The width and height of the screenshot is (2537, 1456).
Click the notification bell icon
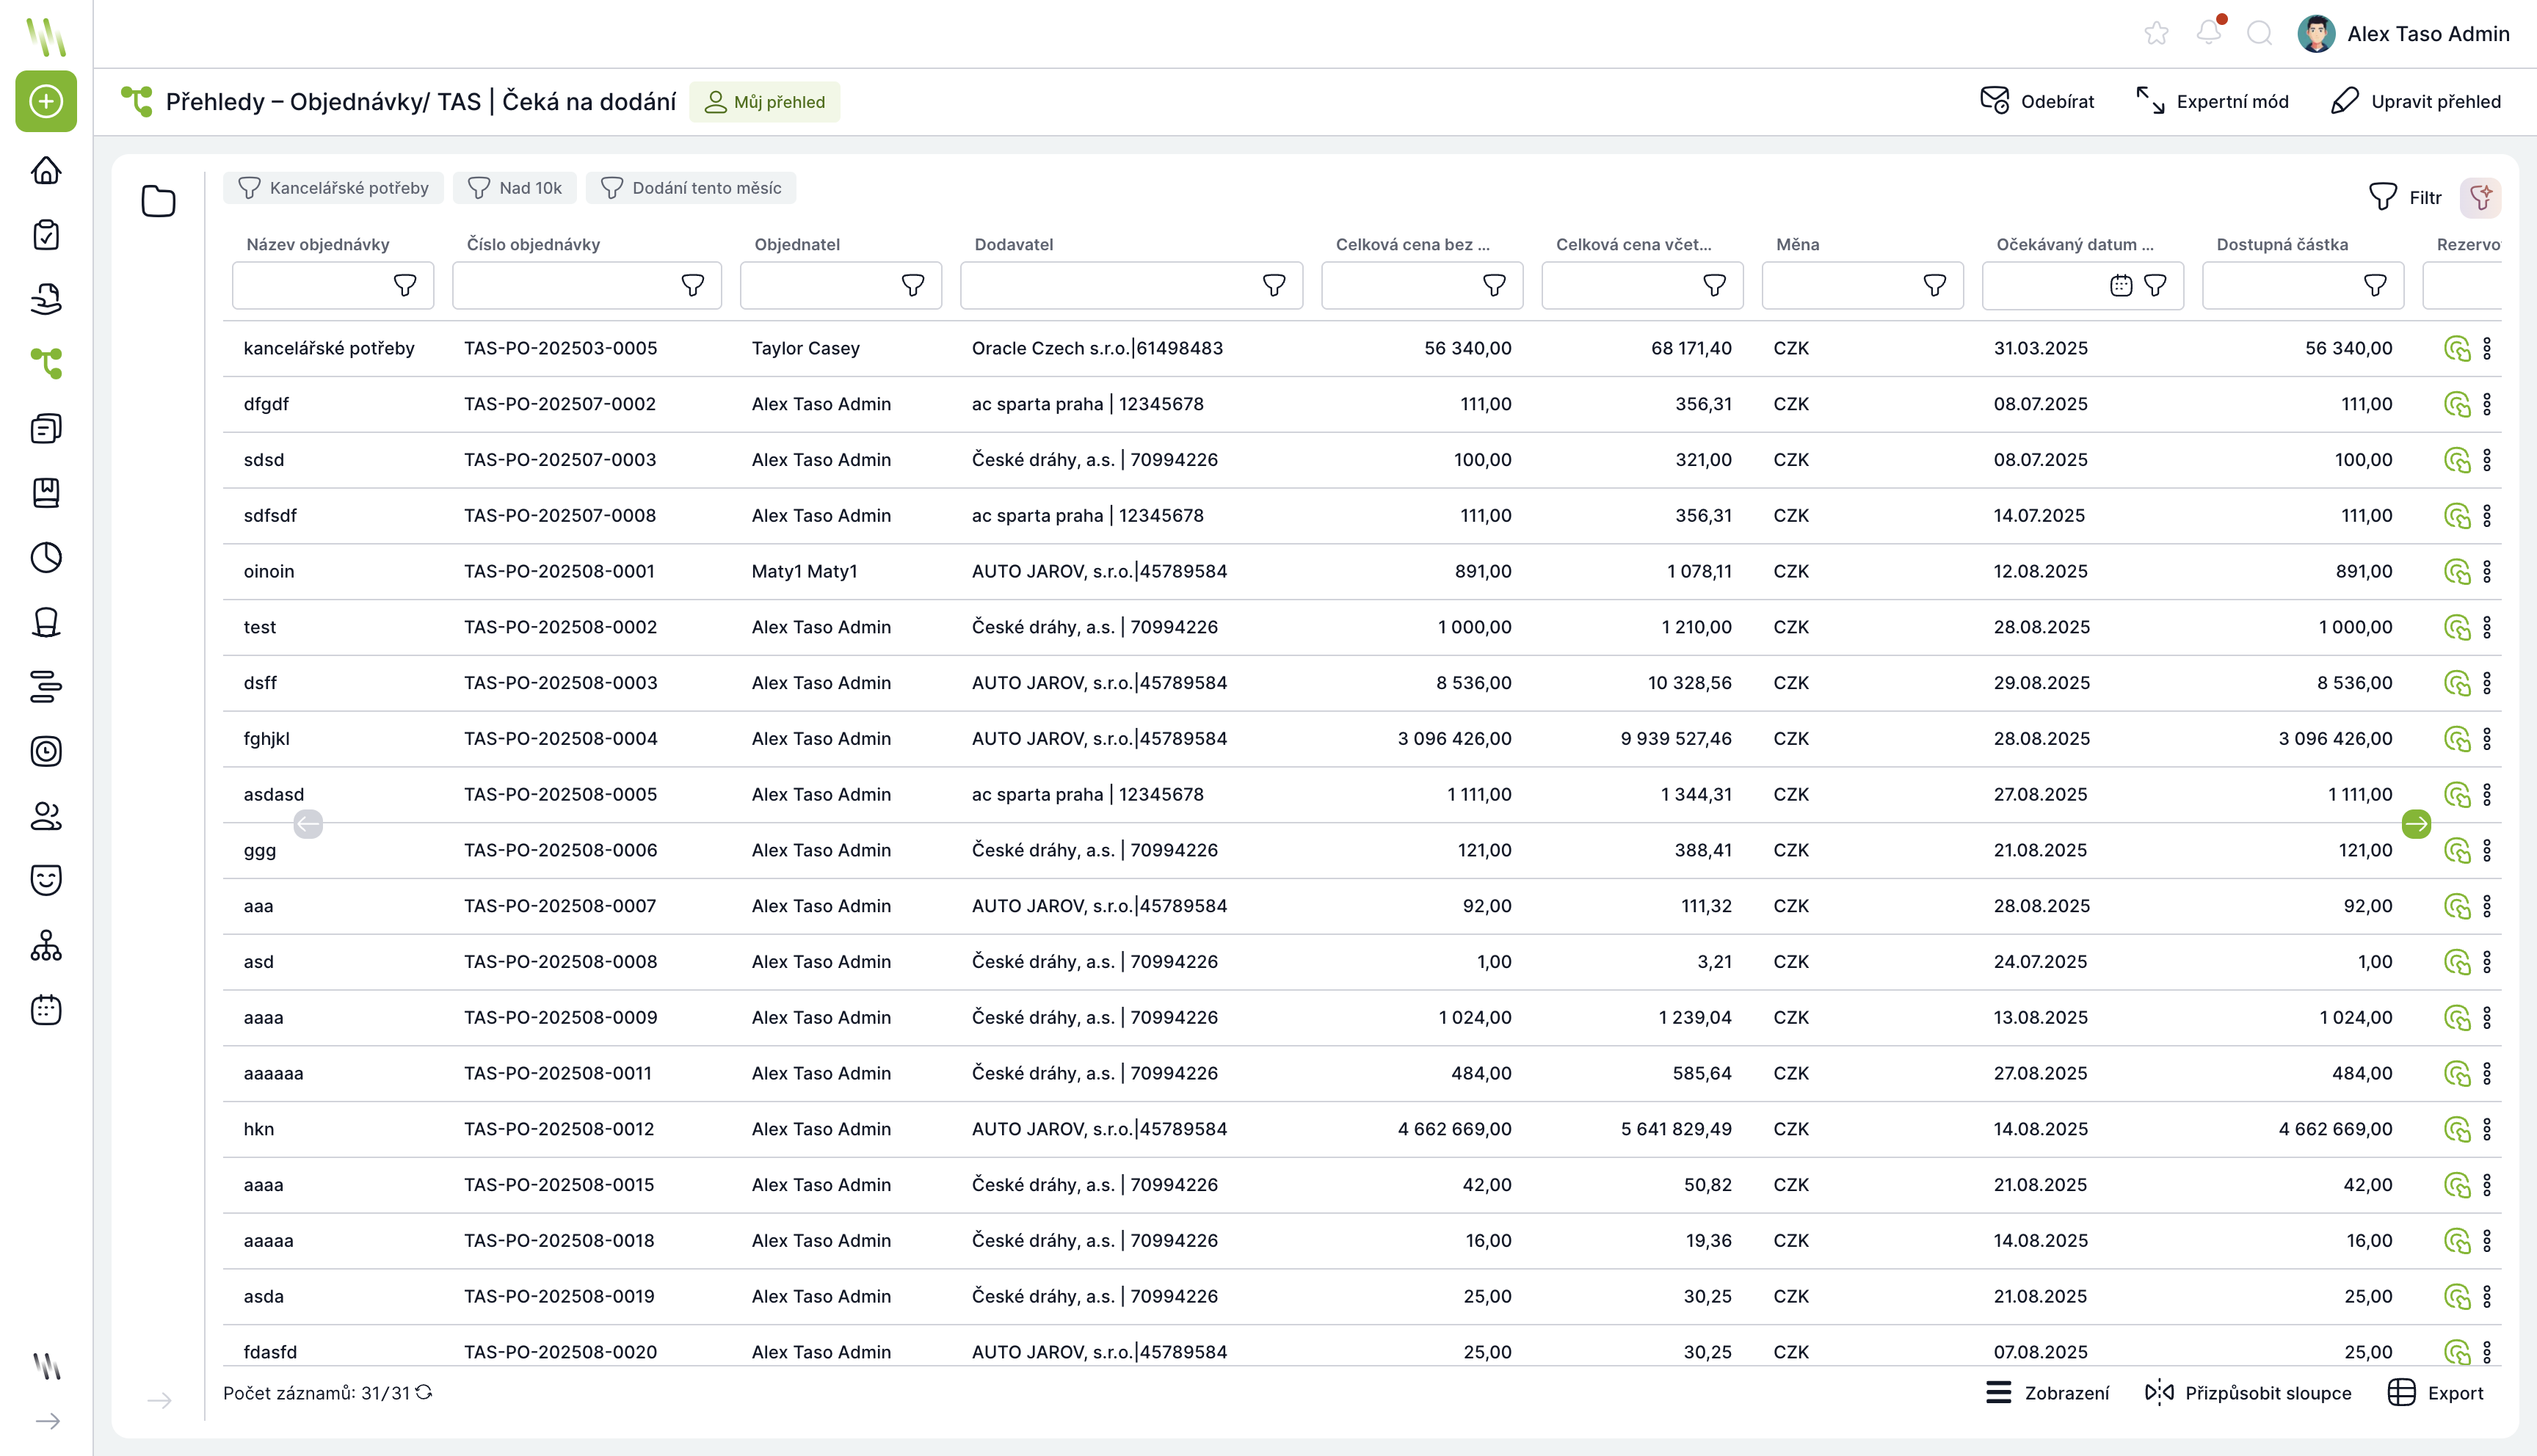pos(2209,33)
